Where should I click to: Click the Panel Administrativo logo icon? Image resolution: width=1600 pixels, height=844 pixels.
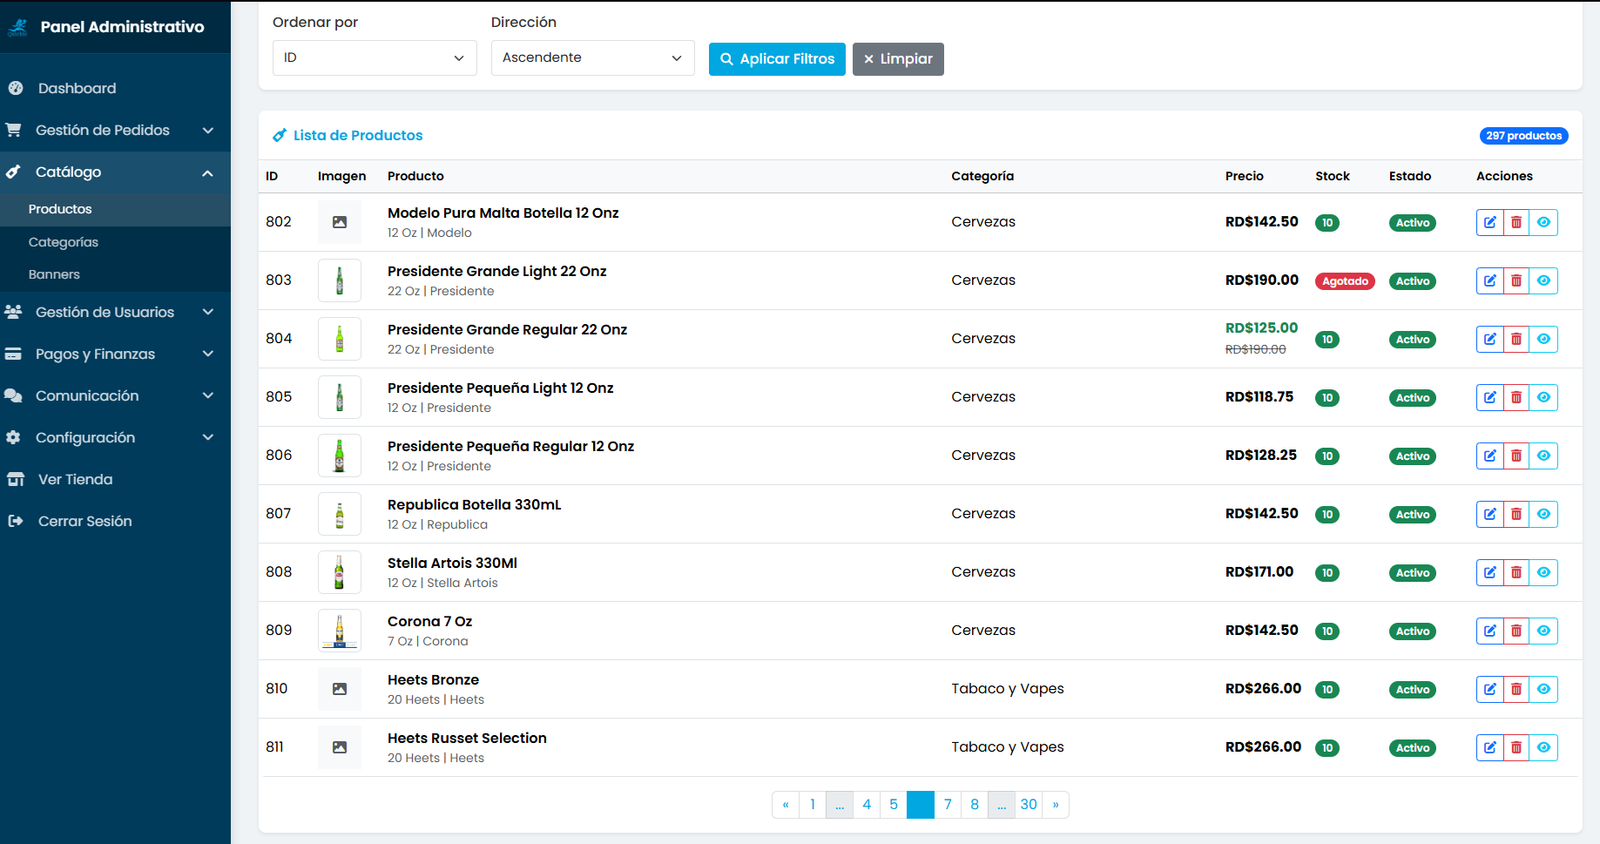[18, 27]
